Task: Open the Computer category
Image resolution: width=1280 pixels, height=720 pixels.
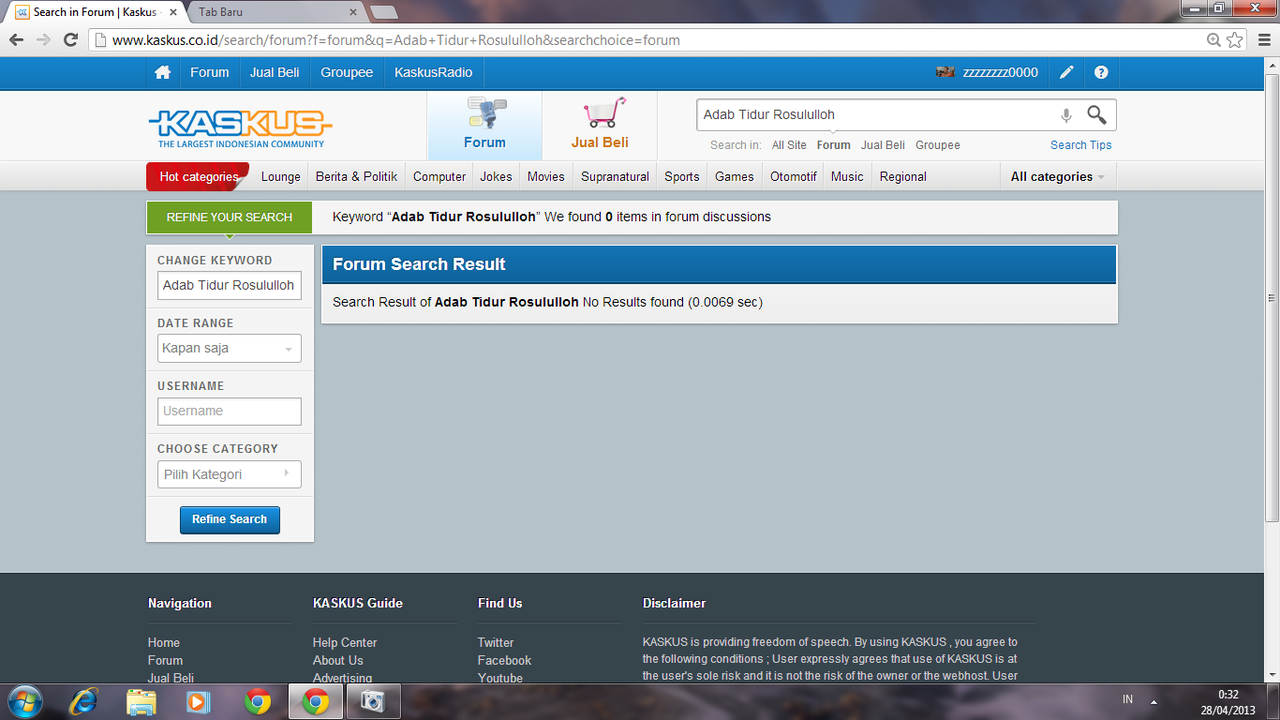Action: click(440, 177)
